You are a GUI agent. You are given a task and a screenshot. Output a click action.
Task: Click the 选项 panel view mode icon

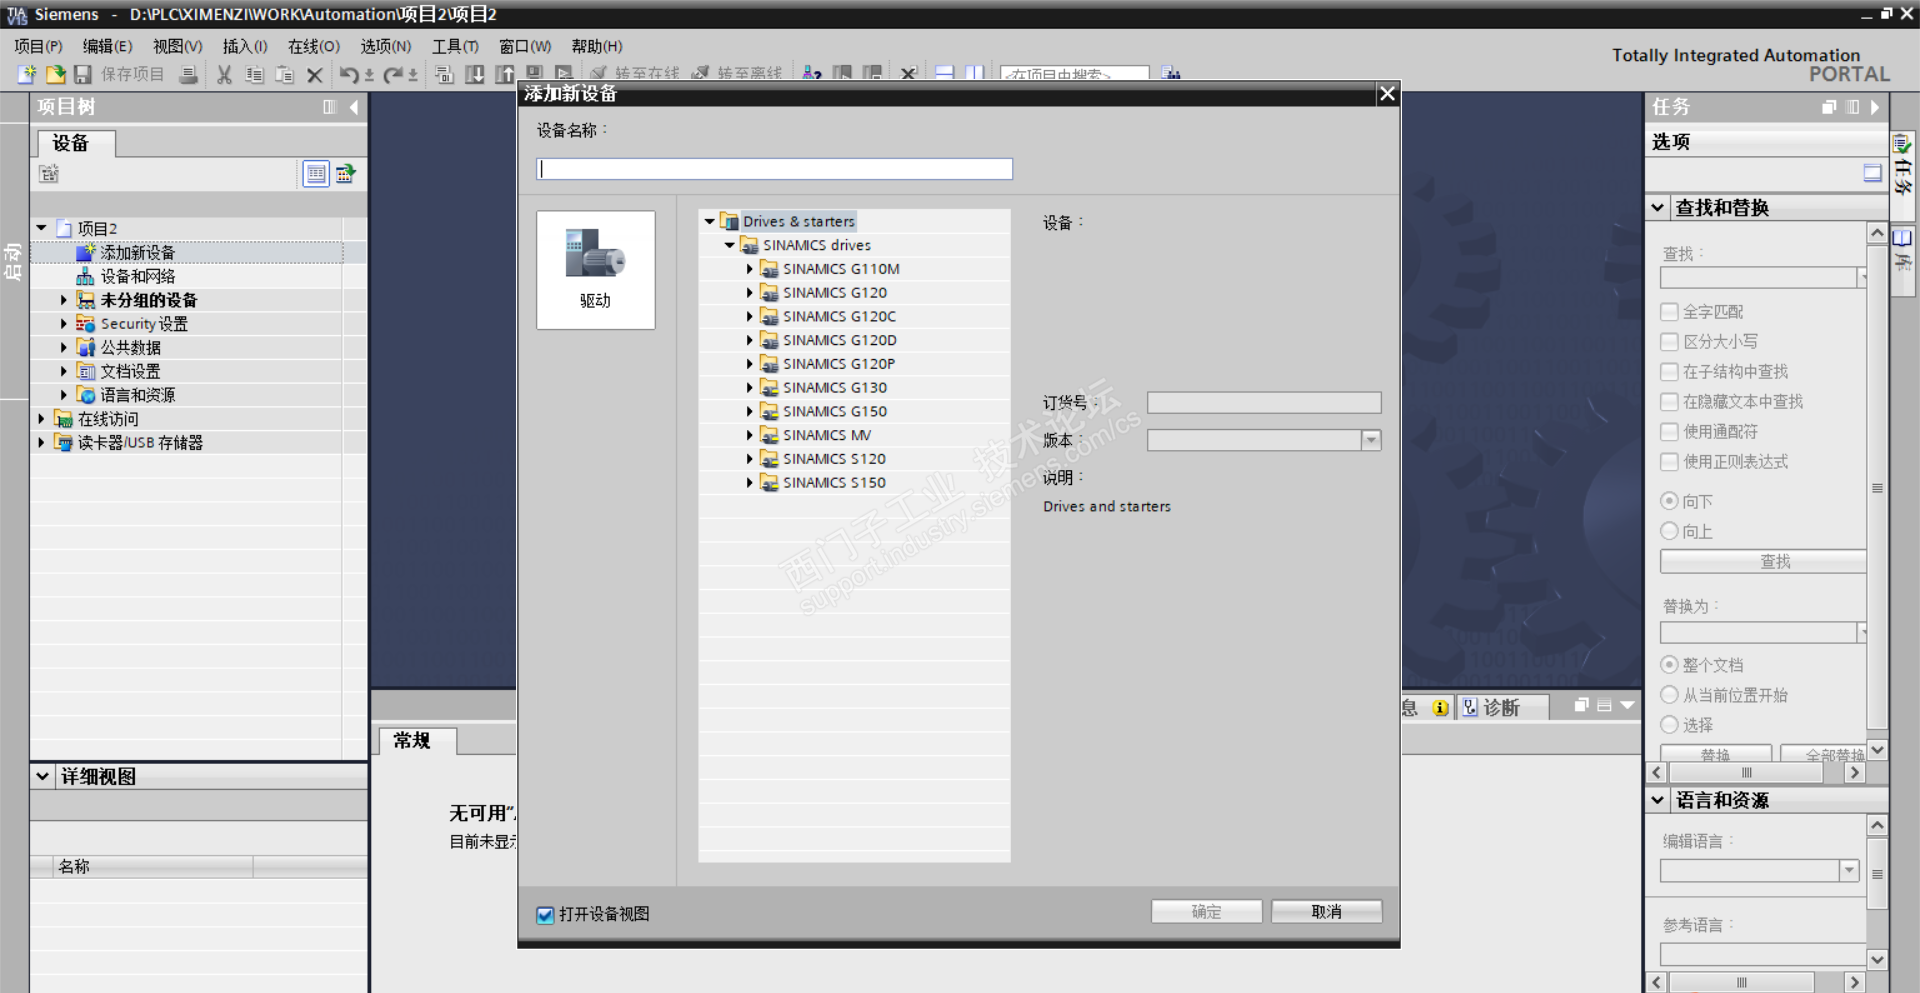point(1873,173)
